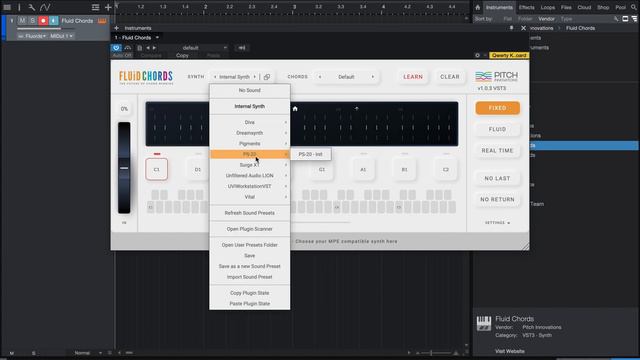The height and width of the screenshot is (360, 640).
Task: Open browser list options icon
Action: (634, 19)
